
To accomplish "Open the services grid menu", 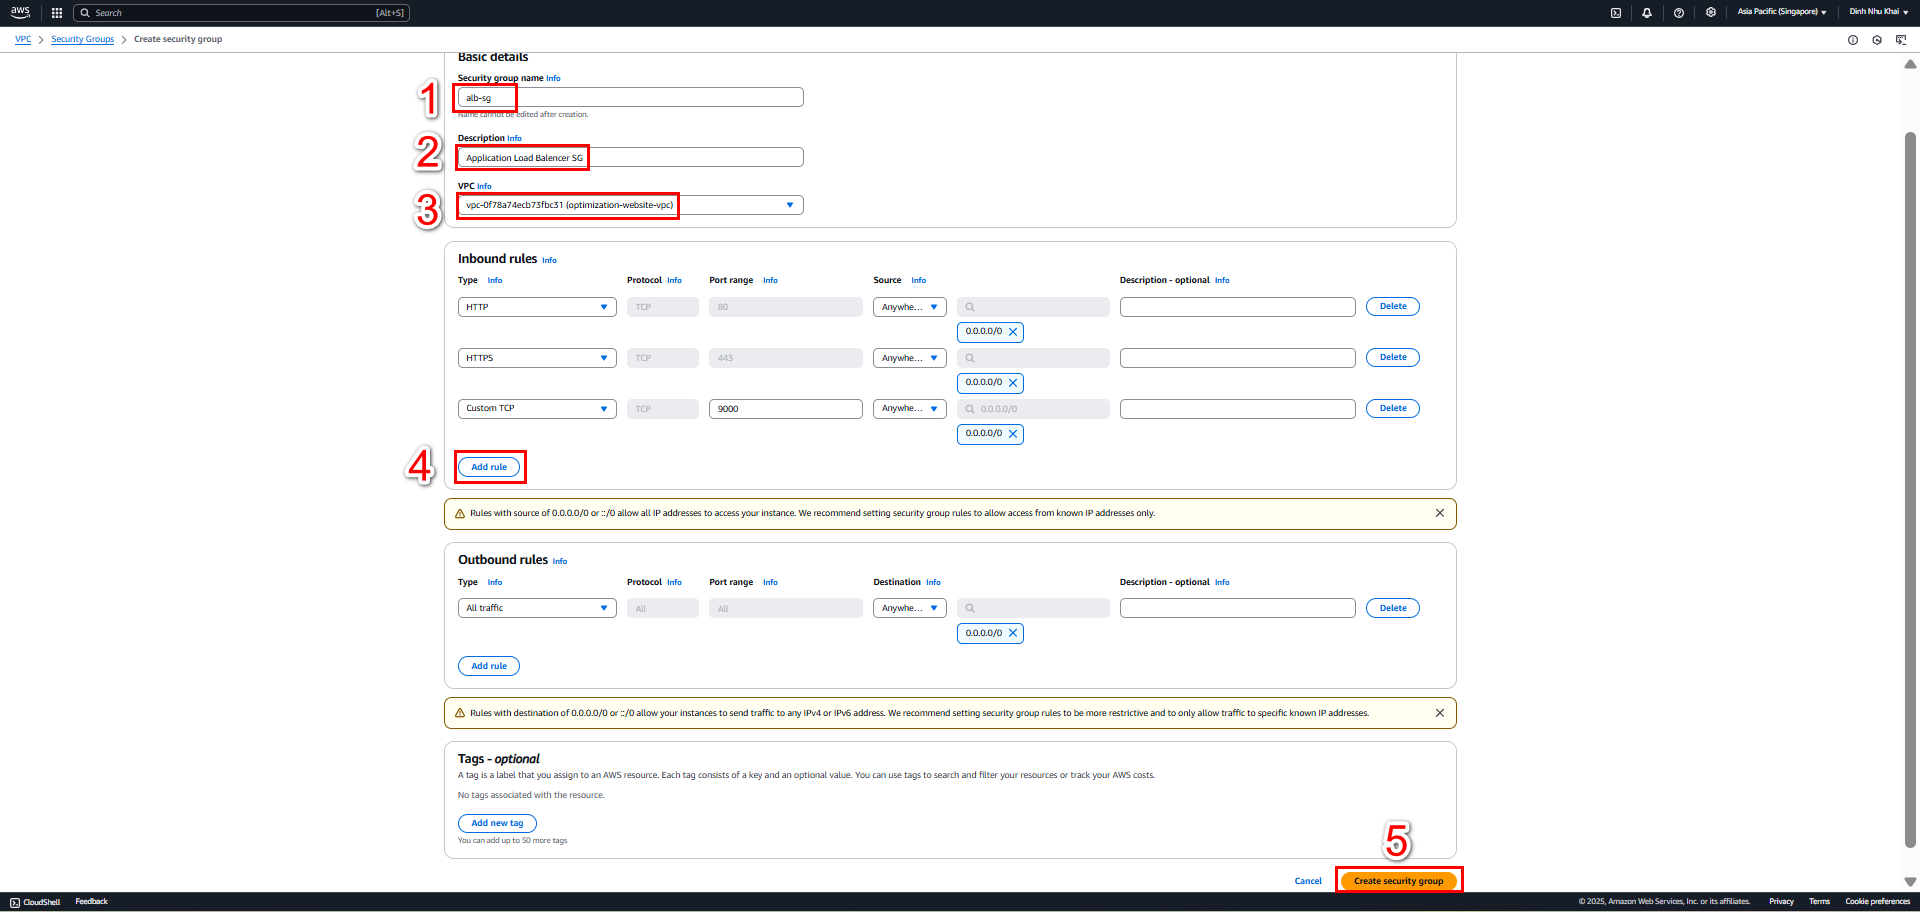I will tap(57, 13).
